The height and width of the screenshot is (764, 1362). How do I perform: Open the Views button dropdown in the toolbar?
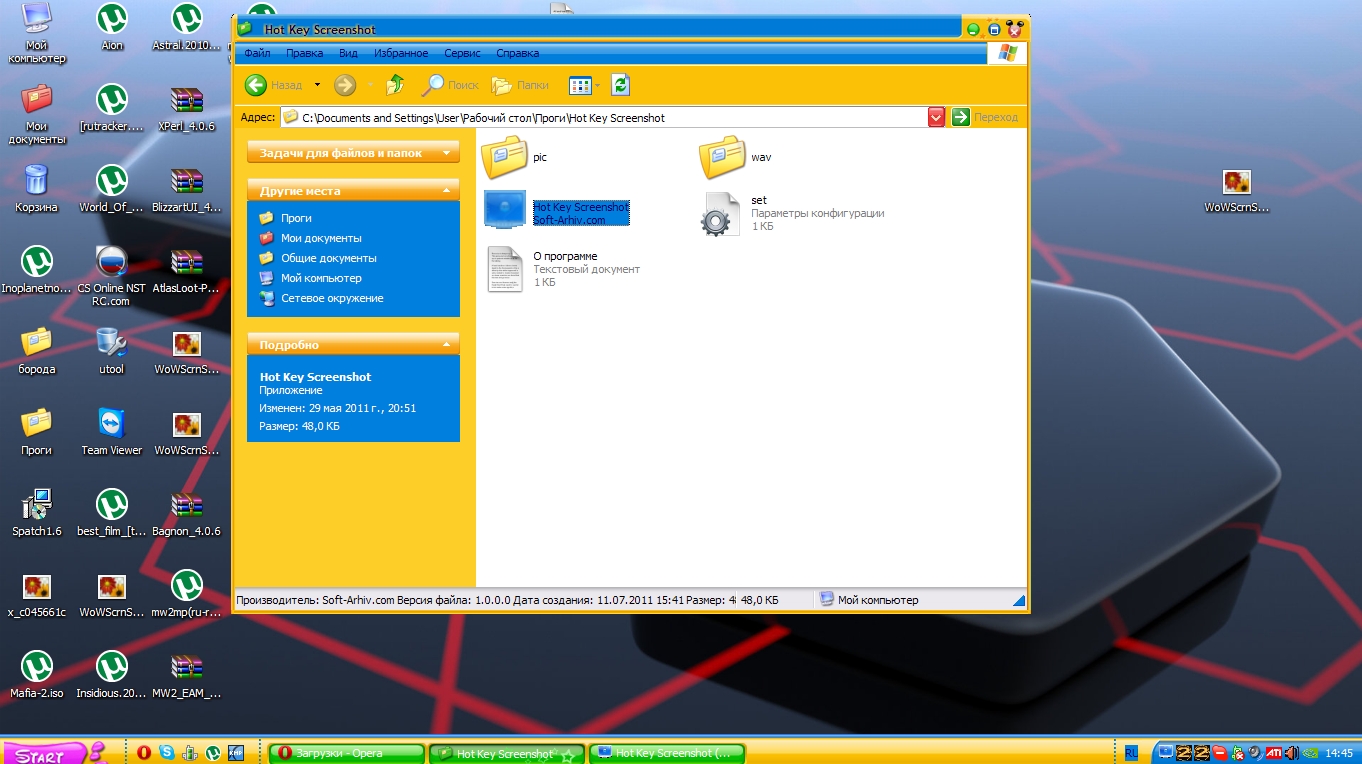[x=597, y=86]
